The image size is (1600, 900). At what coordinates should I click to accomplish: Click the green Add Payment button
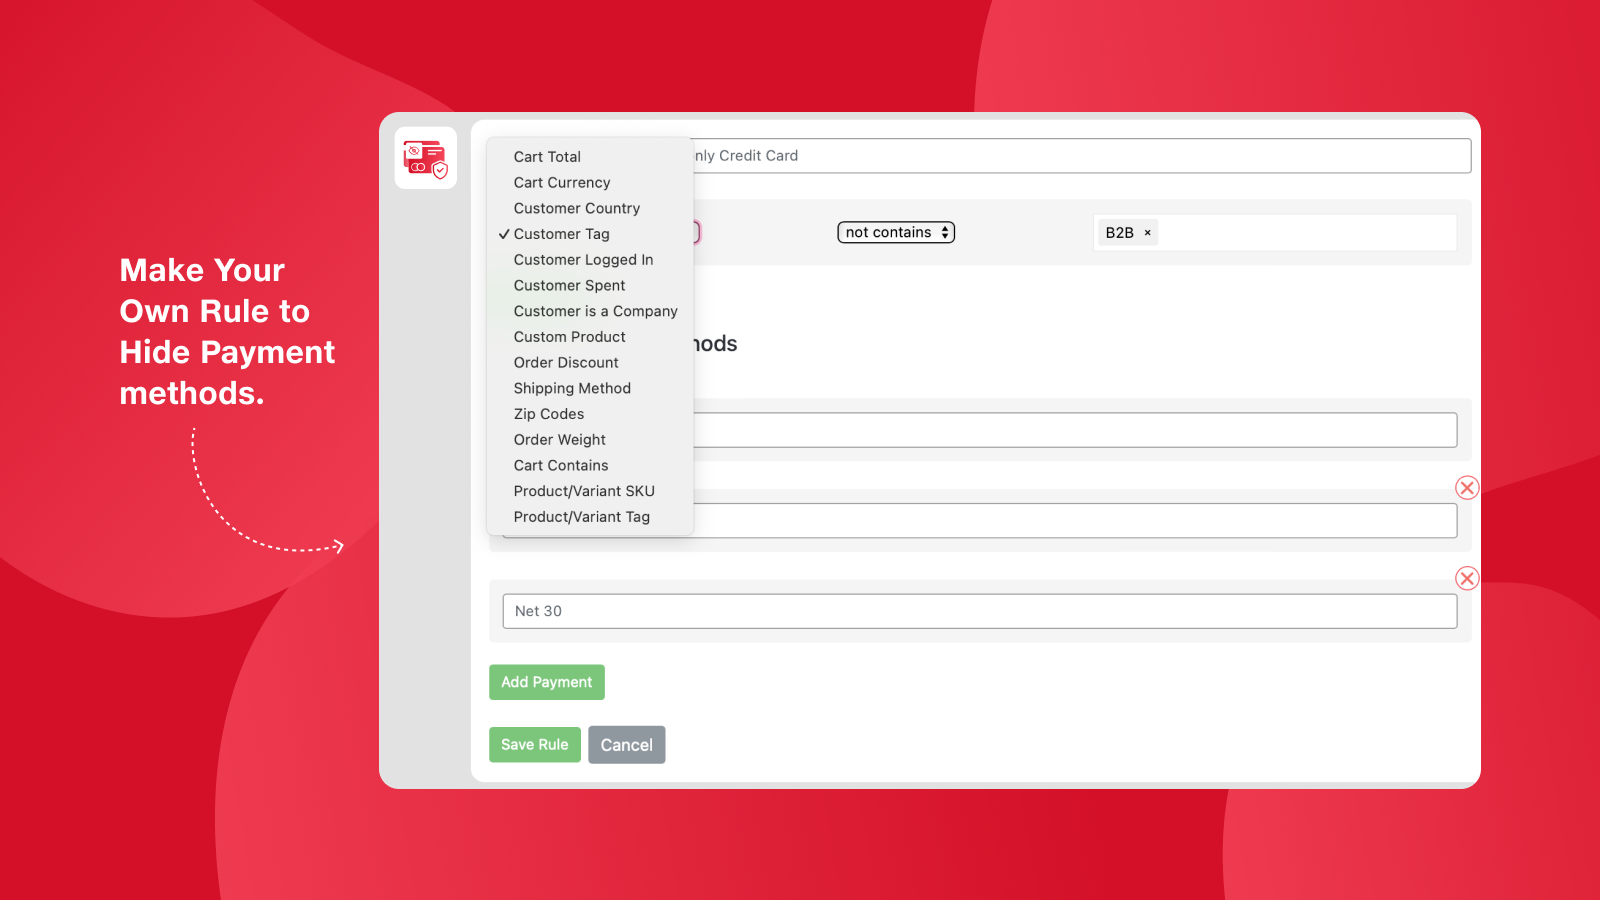[546, 682]
